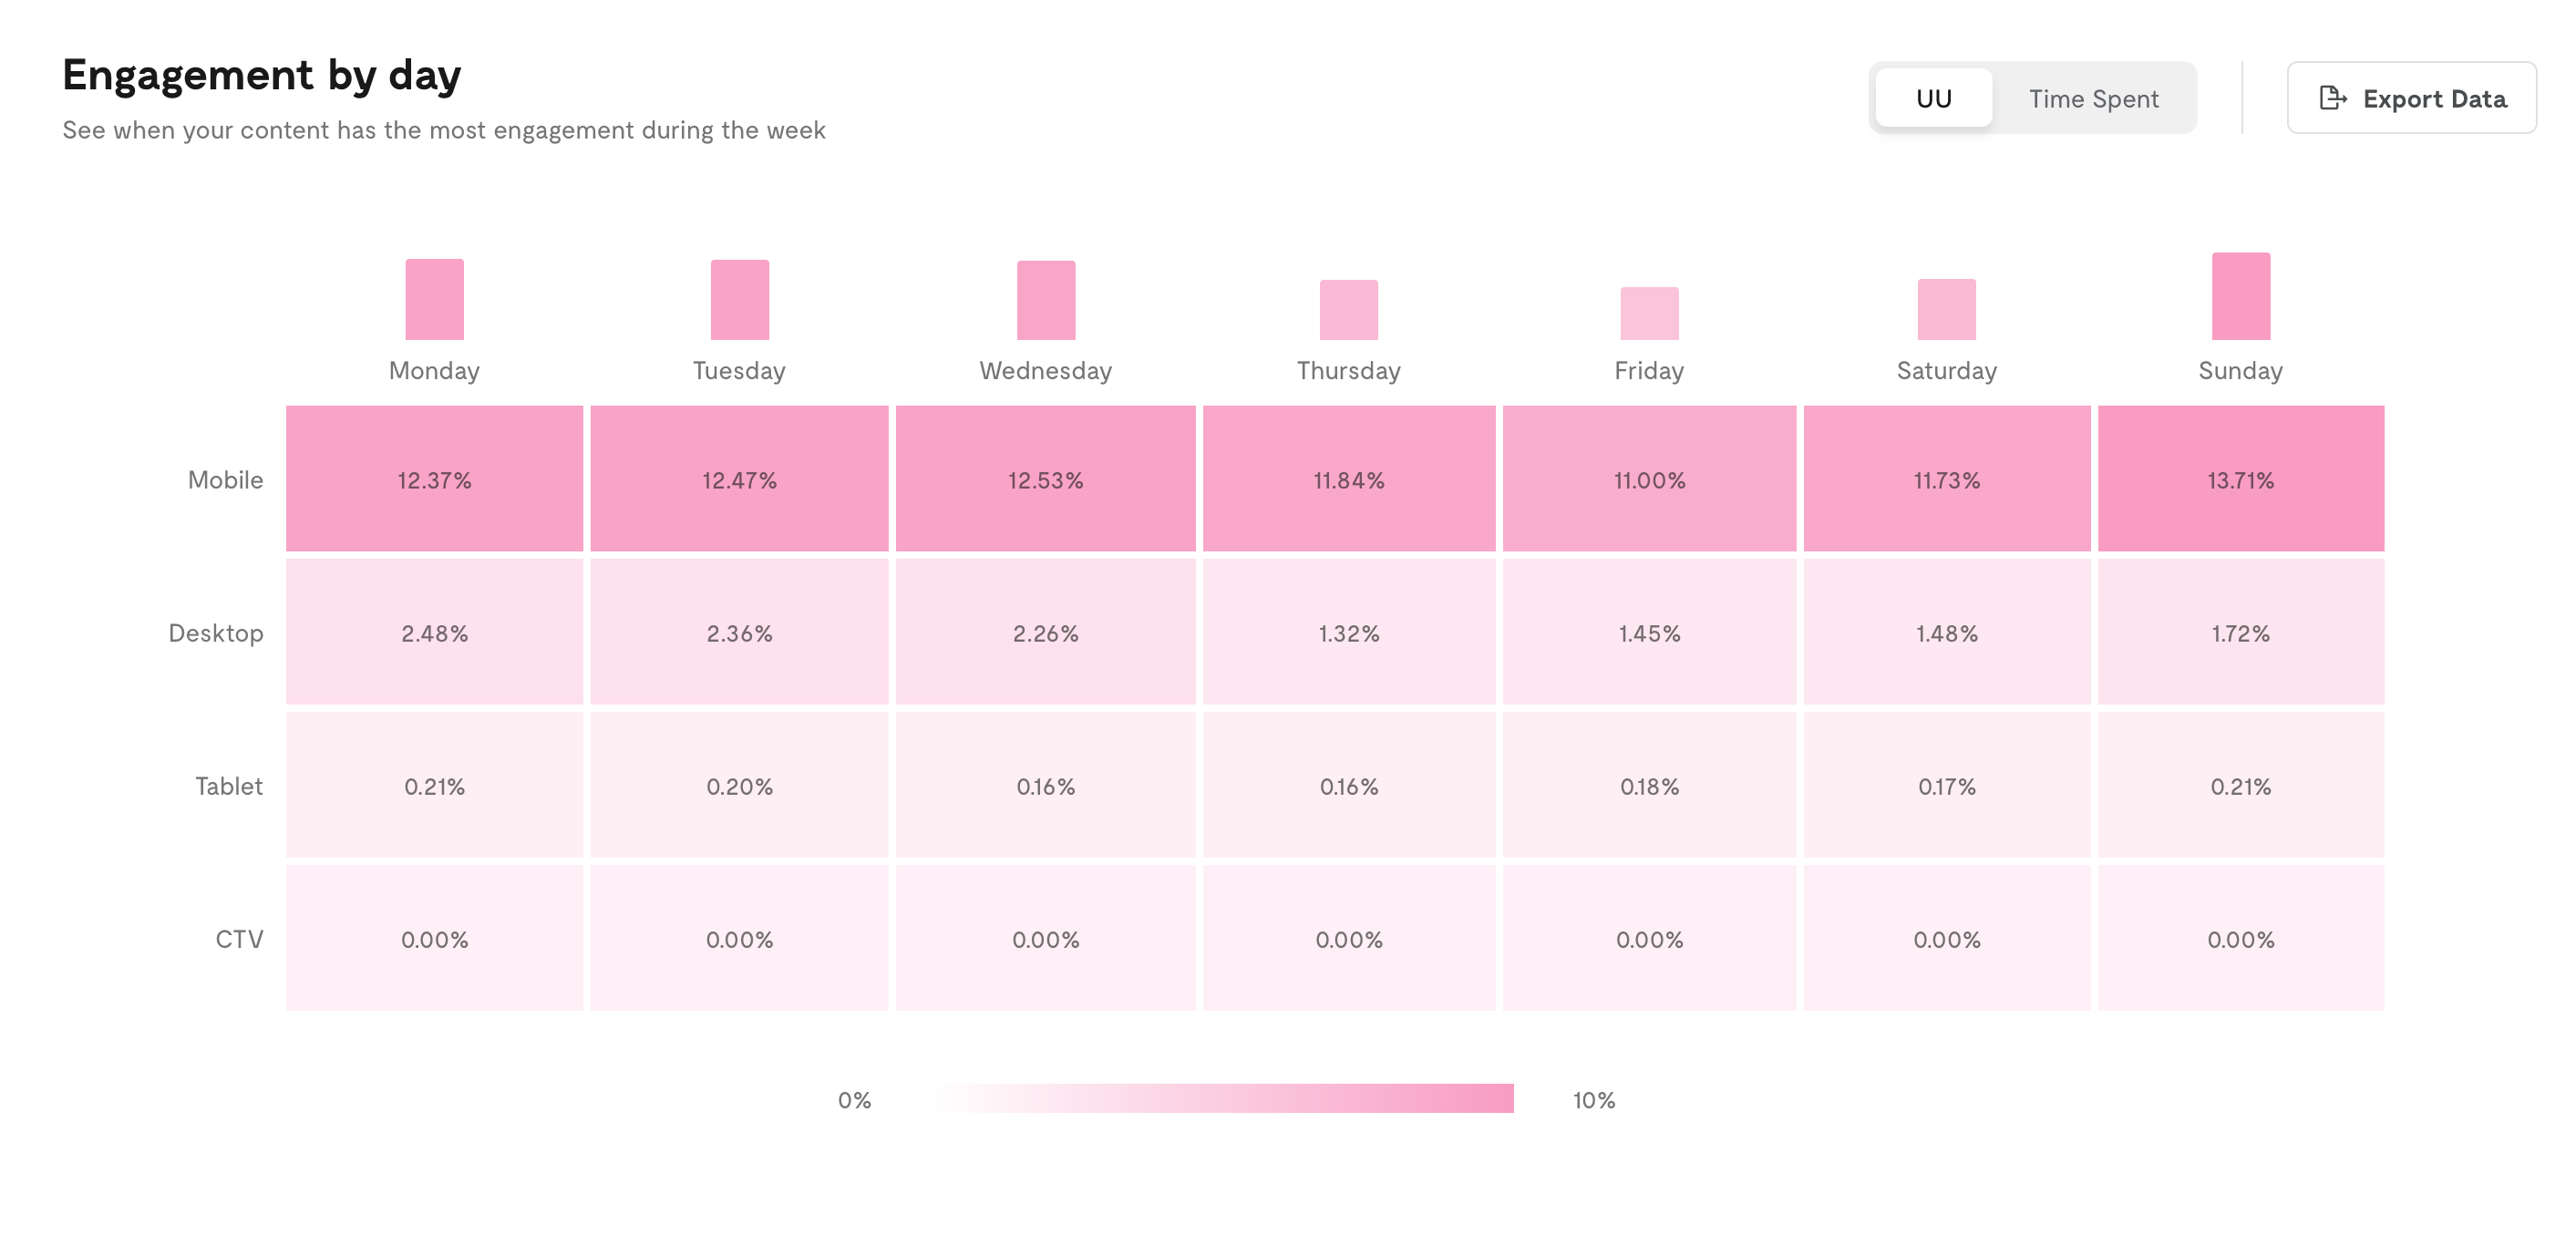Image resolution: width=2576 pixels, height=1256 pixels.
Task: Click the Friday bar above heatmap
Action: click(x=1649, y=313)
